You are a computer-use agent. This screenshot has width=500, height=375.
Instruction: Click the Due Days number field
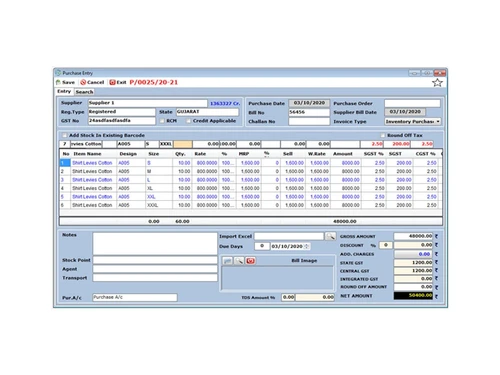tap(262, 246)
